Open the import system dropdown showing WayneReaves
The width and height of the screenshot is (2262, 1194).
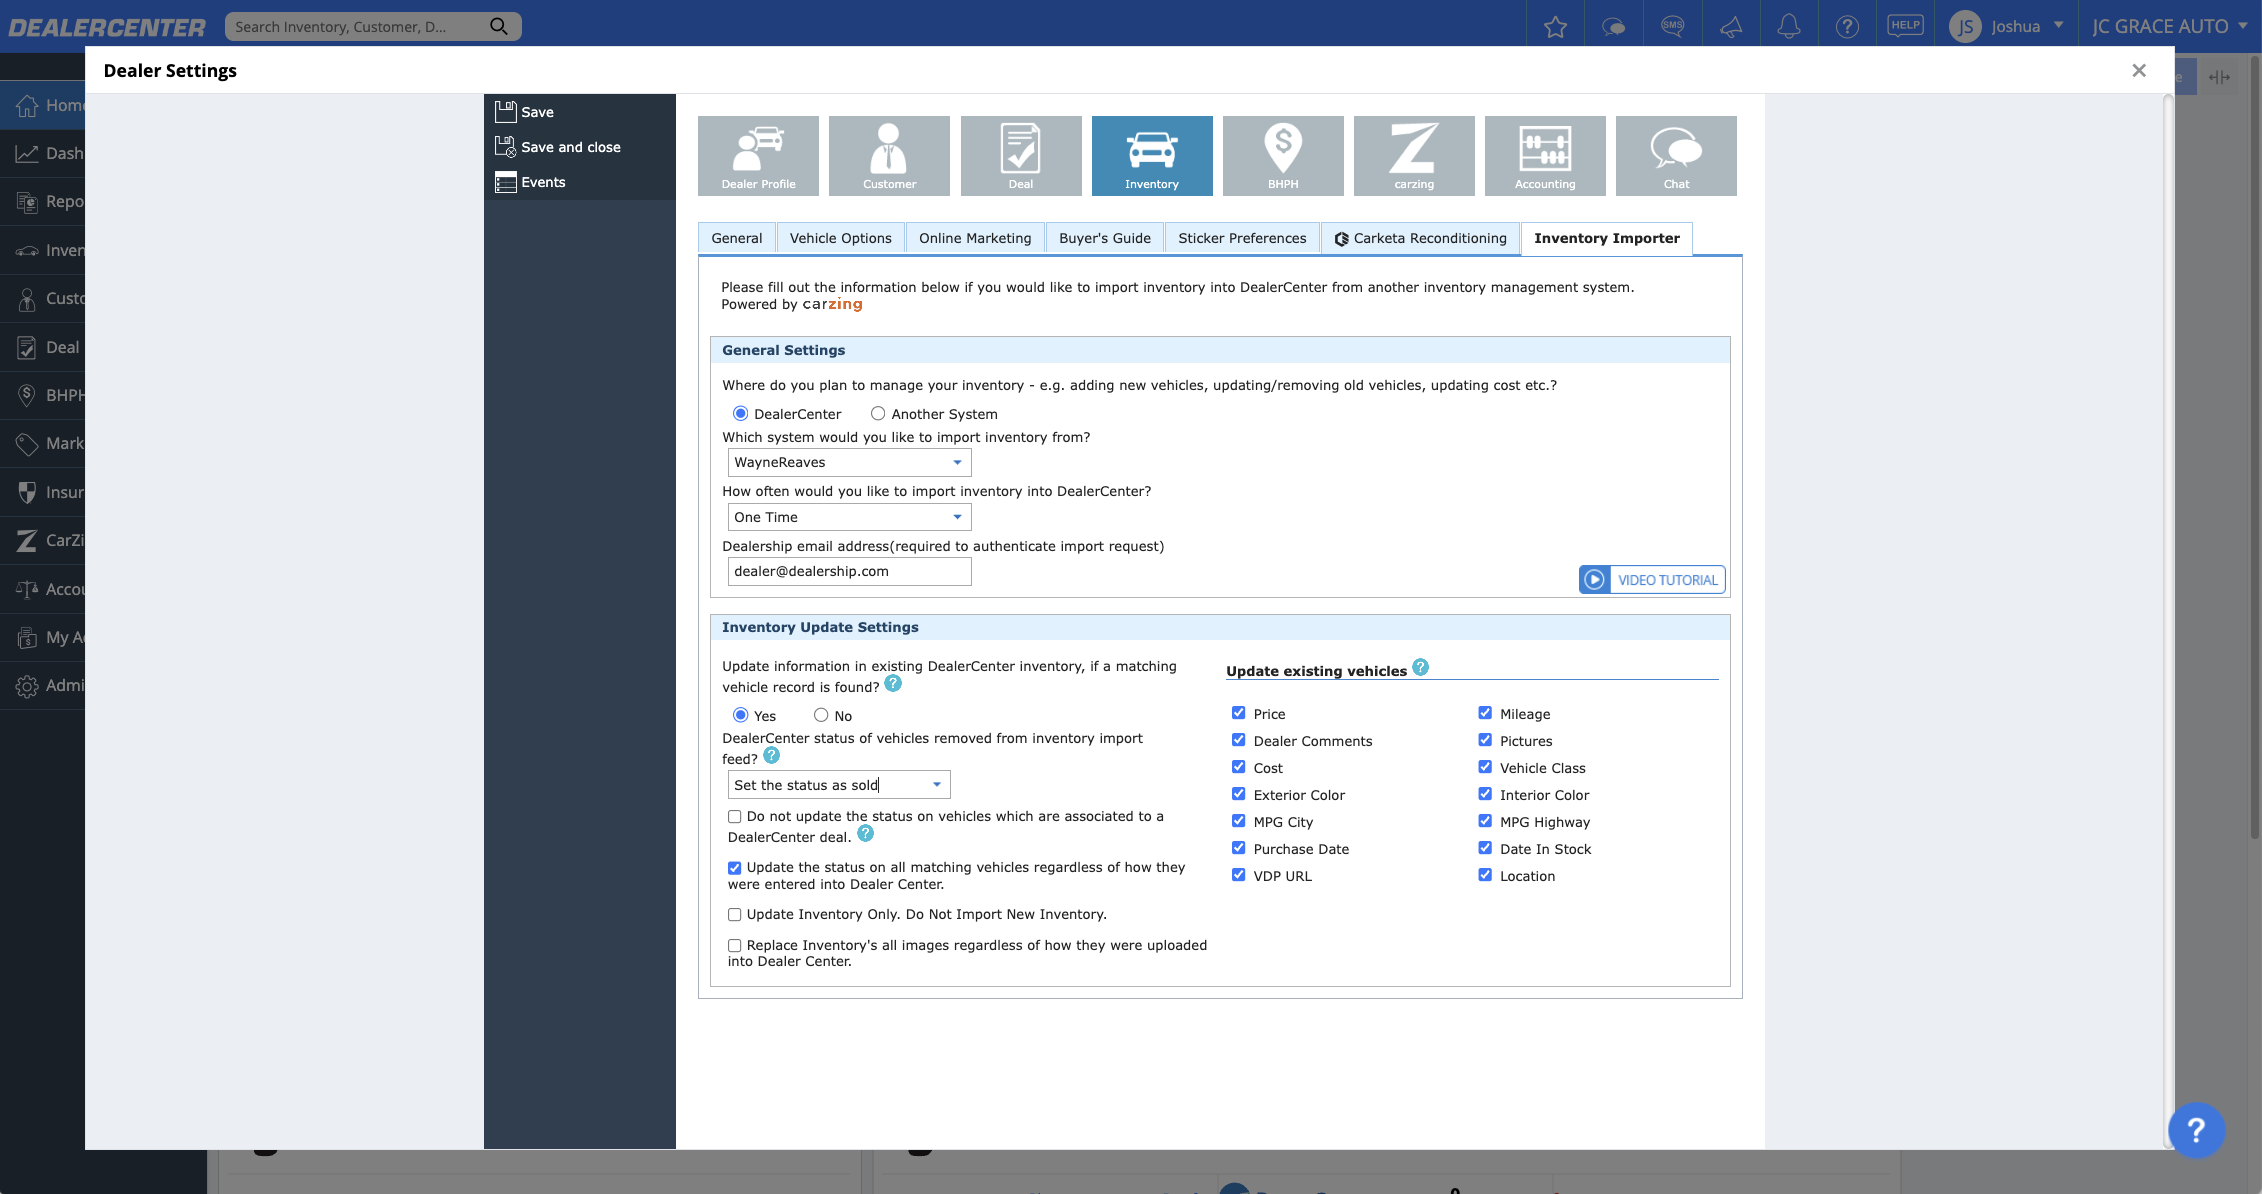tap(848, 462)
